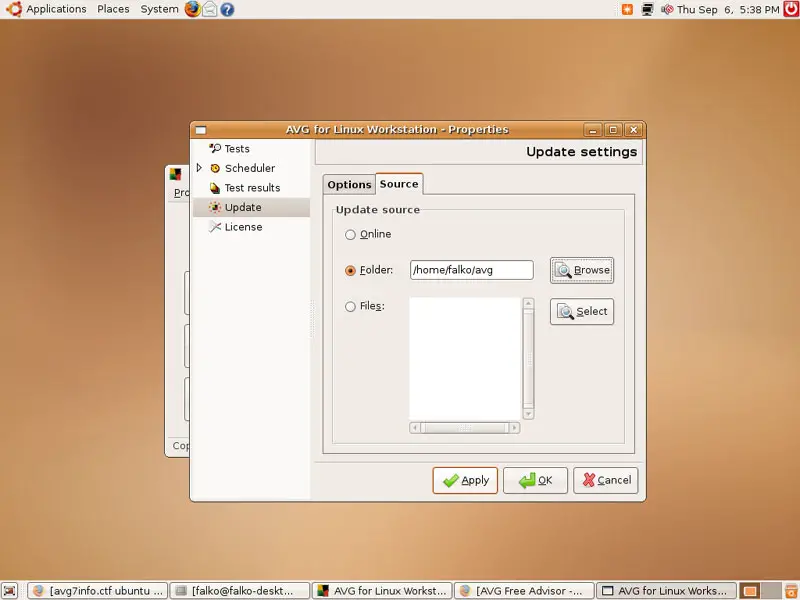Click the second workspace switcher square

coord(770,591)
